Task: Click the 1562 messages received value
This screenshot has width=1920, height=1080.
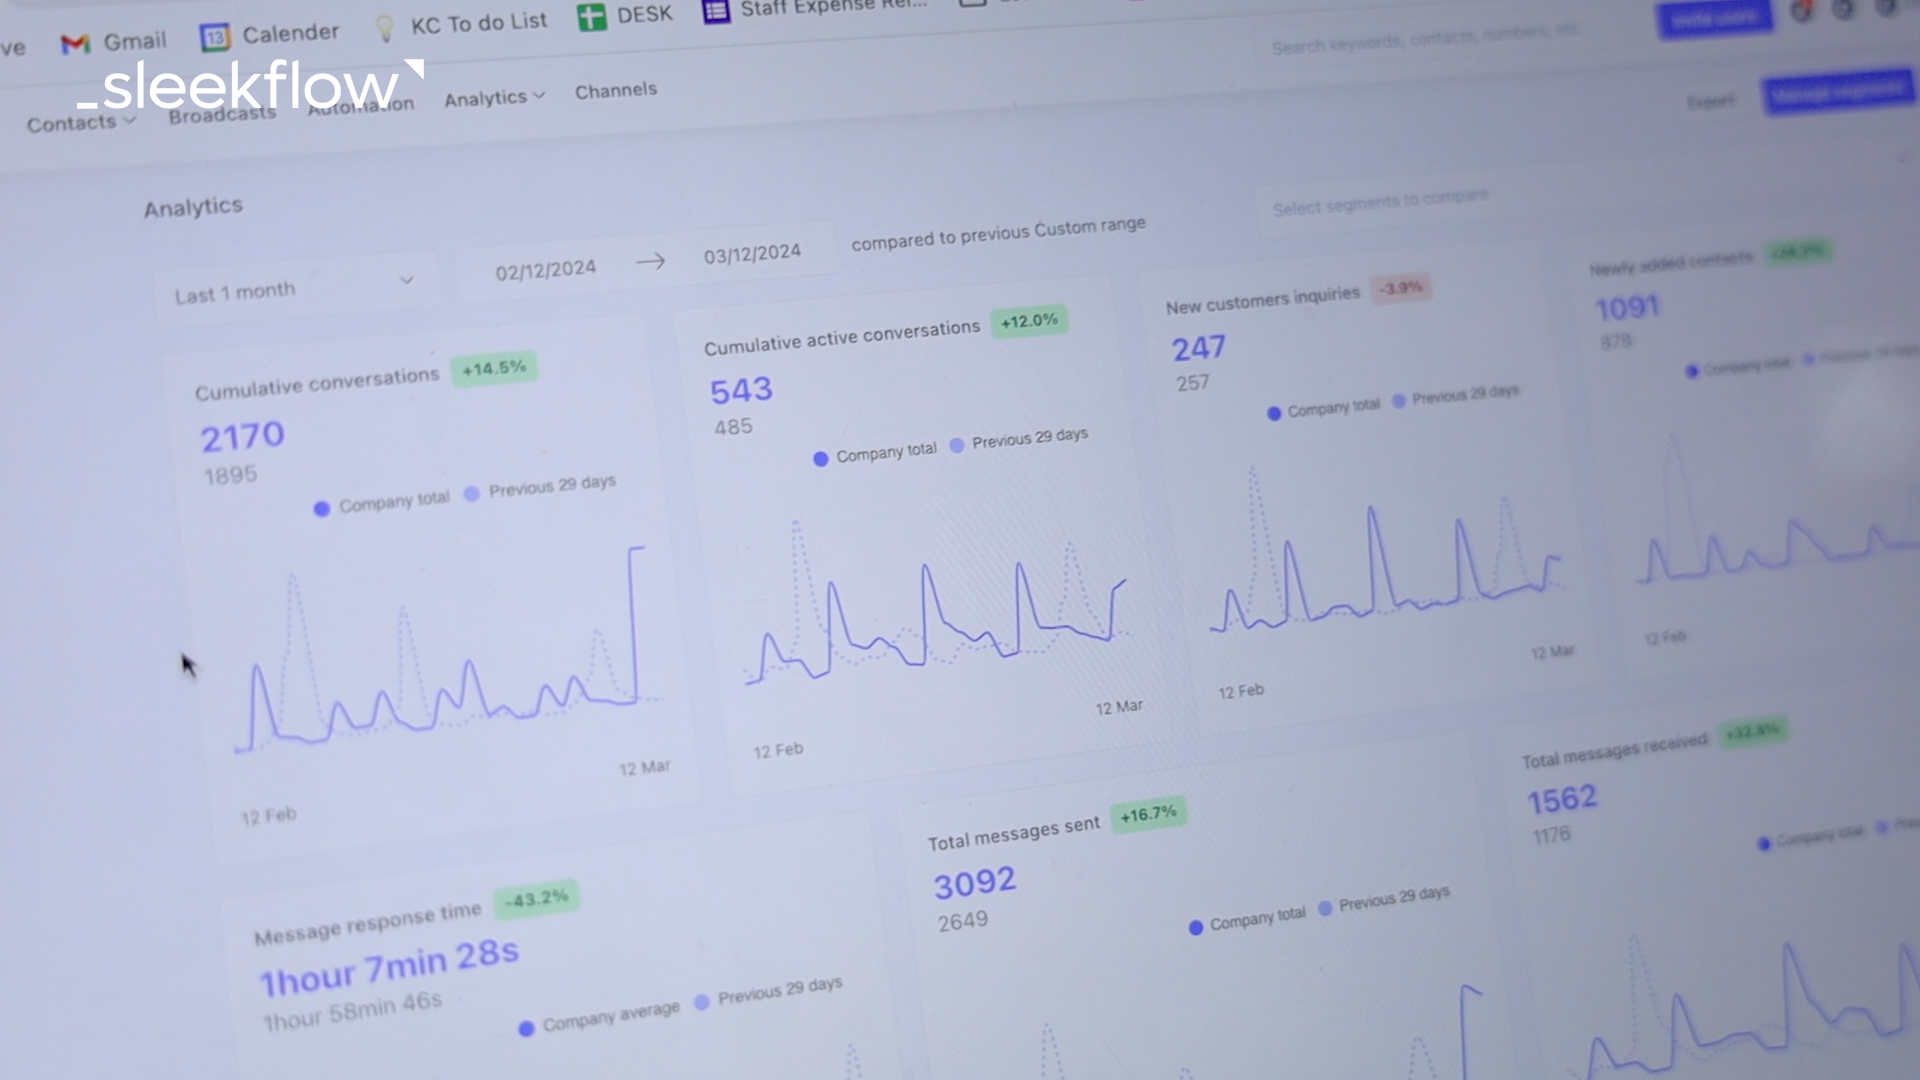Action: tap(1562, 800)
